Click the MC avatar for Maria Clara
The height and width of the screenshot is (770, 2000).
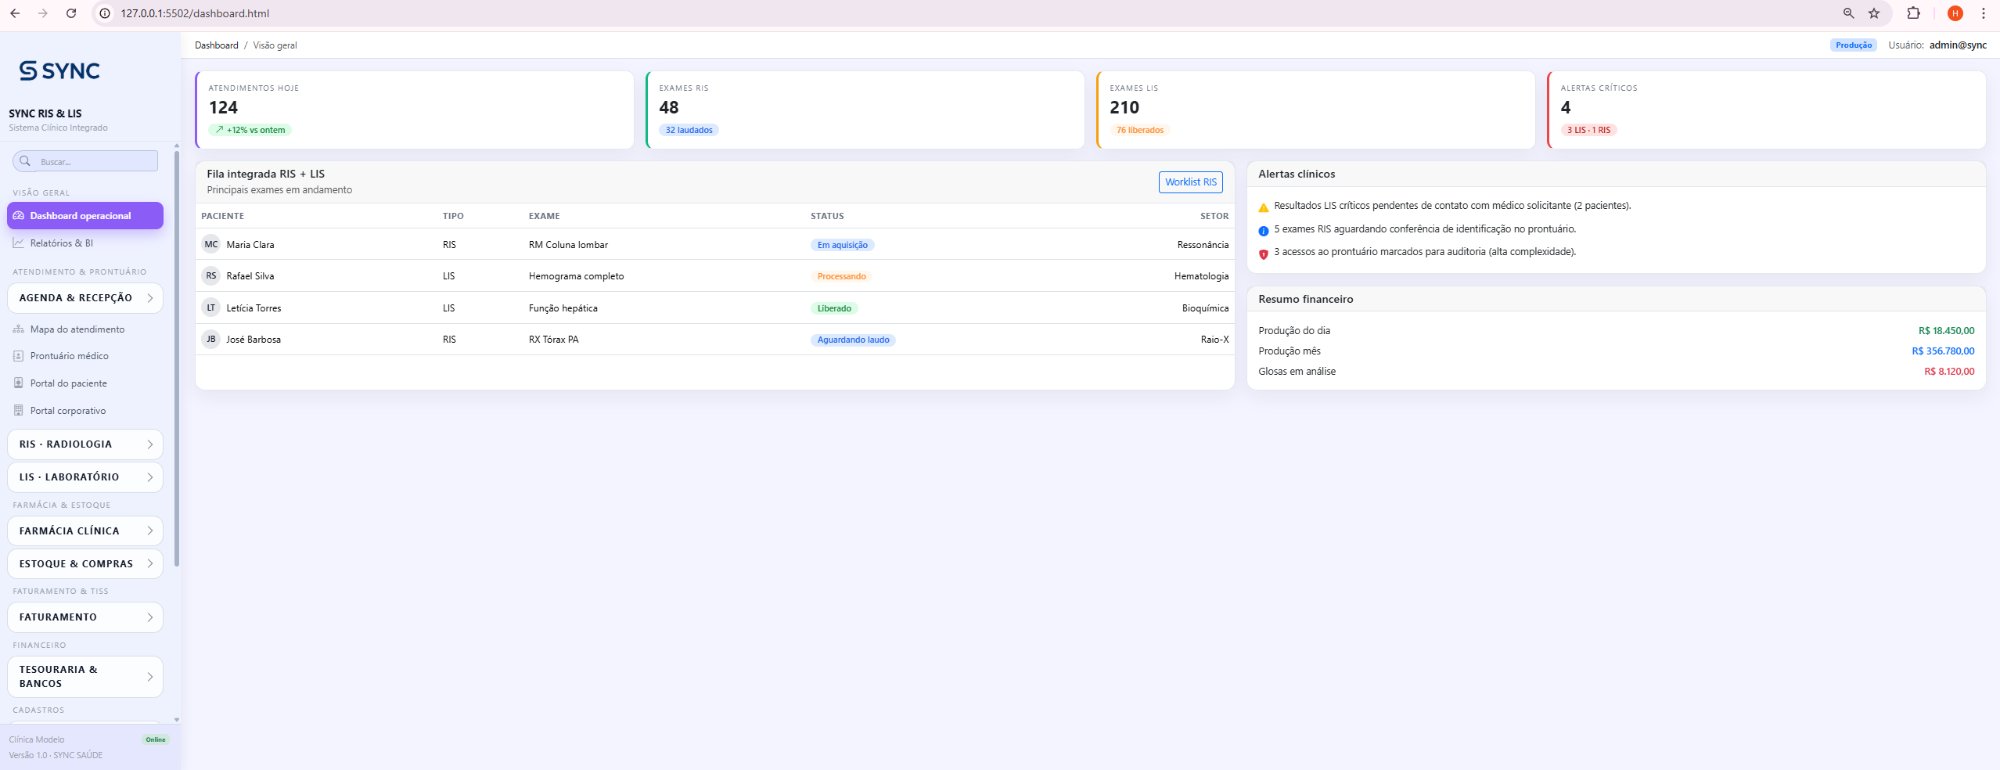211,244
